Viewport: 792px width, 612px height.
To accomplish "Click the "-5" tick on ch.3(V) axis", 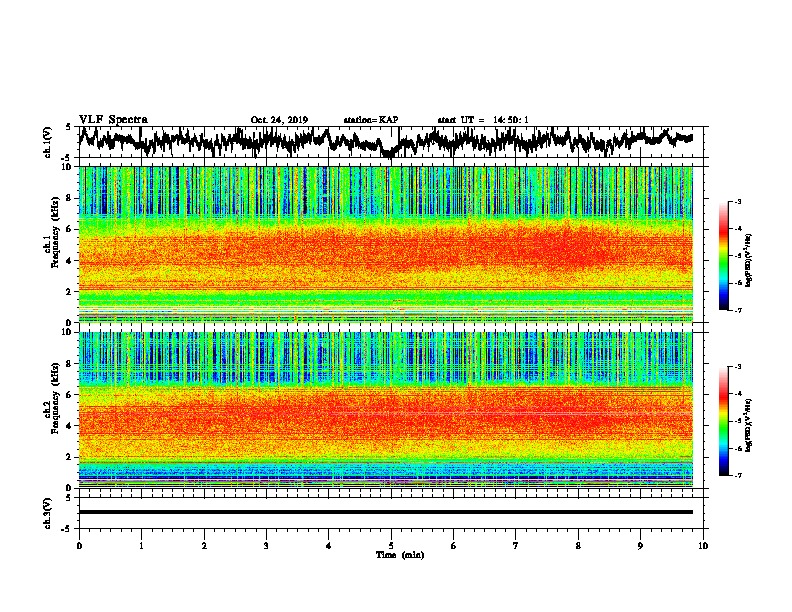I will coord(66,529).
